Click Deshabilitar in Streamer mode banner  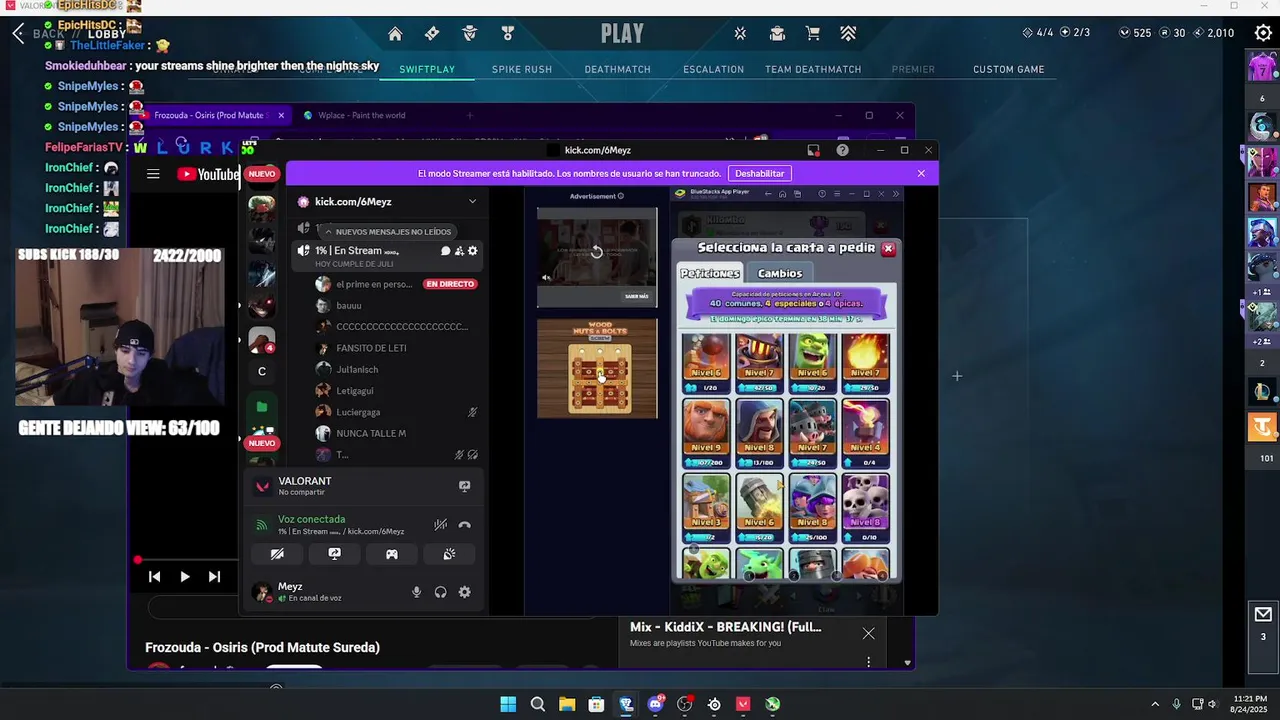point(760,173)
